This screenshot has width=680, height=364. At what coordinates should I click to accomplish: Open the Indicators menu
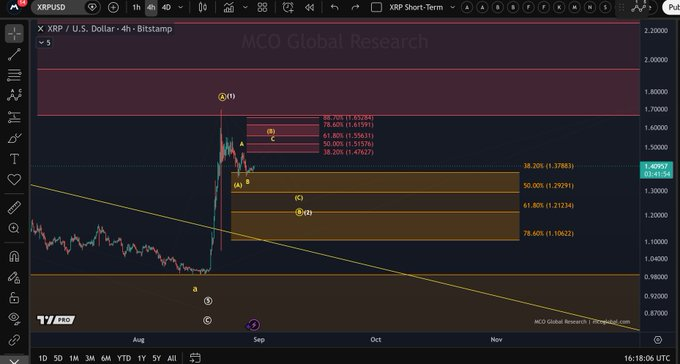229,7
